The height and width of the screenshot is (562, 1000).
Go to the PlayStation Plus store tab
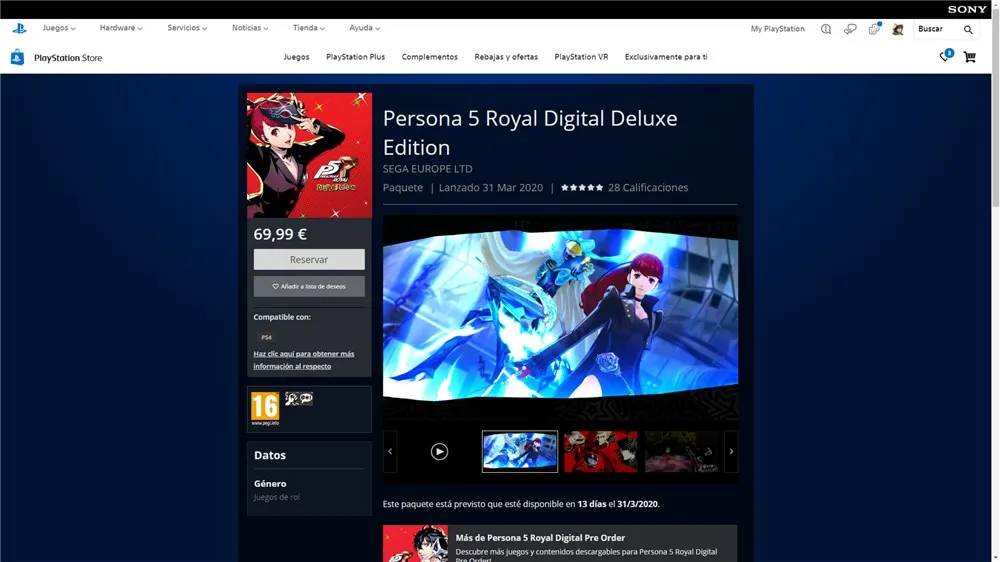click(x=355, y=57)
